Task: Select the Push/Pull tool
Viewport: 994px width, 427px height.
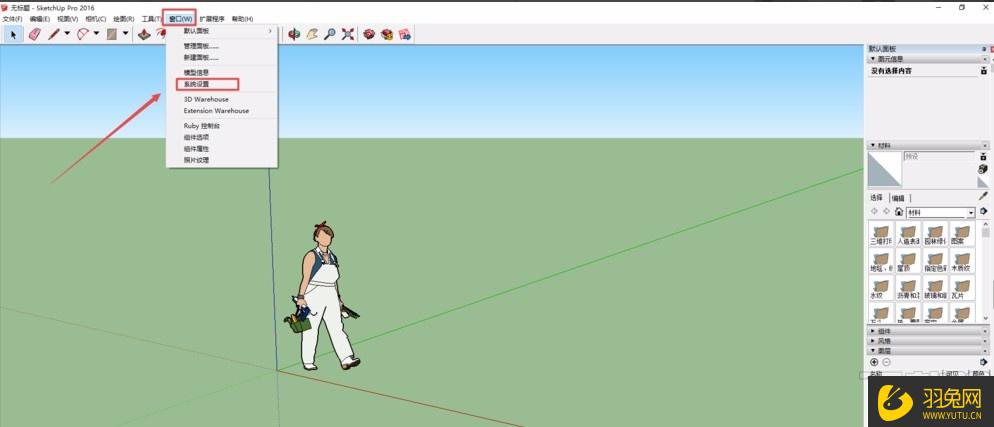Action: click(145, 34)
